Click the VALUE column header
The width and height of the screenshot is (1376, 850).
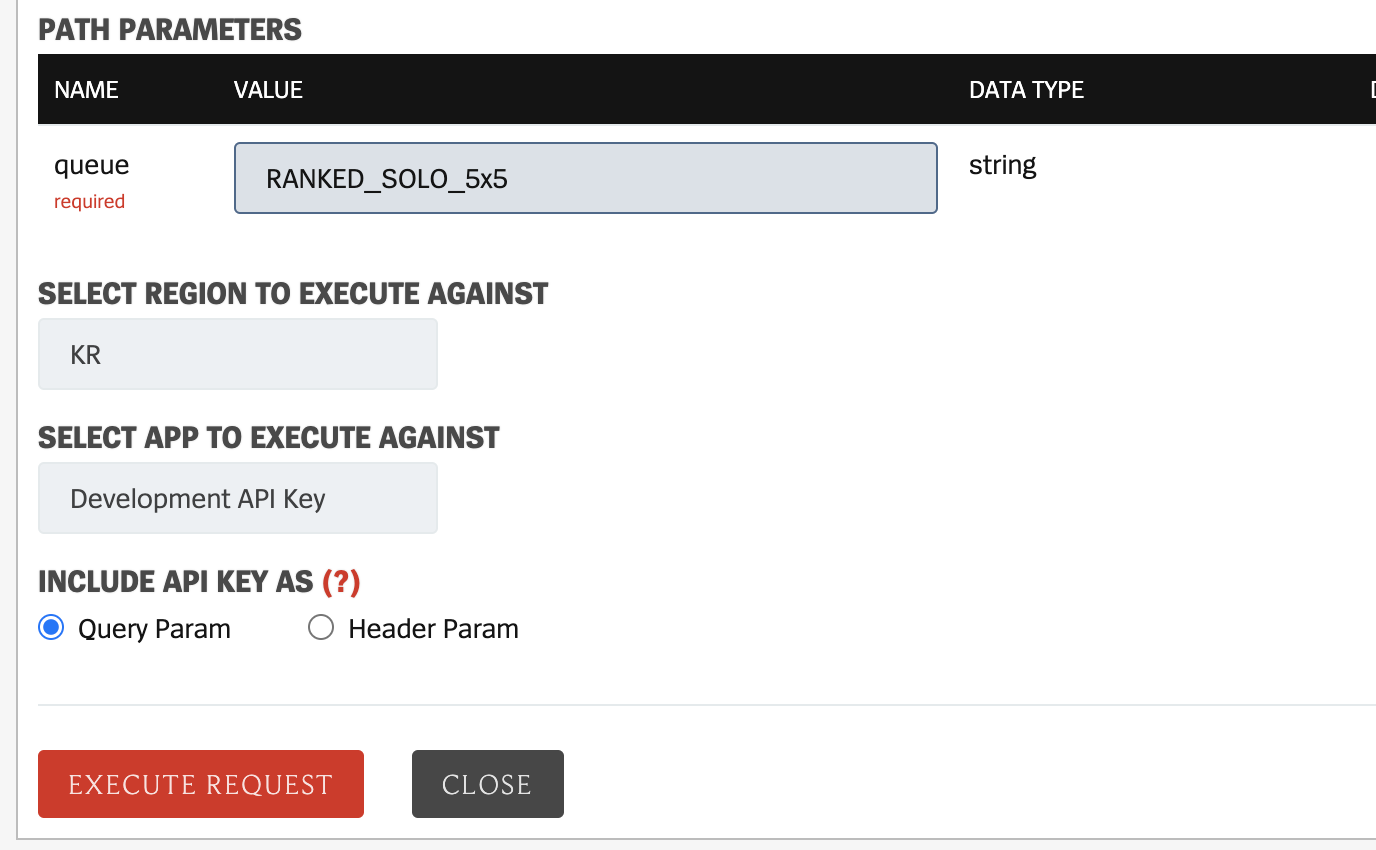(268, 90)
